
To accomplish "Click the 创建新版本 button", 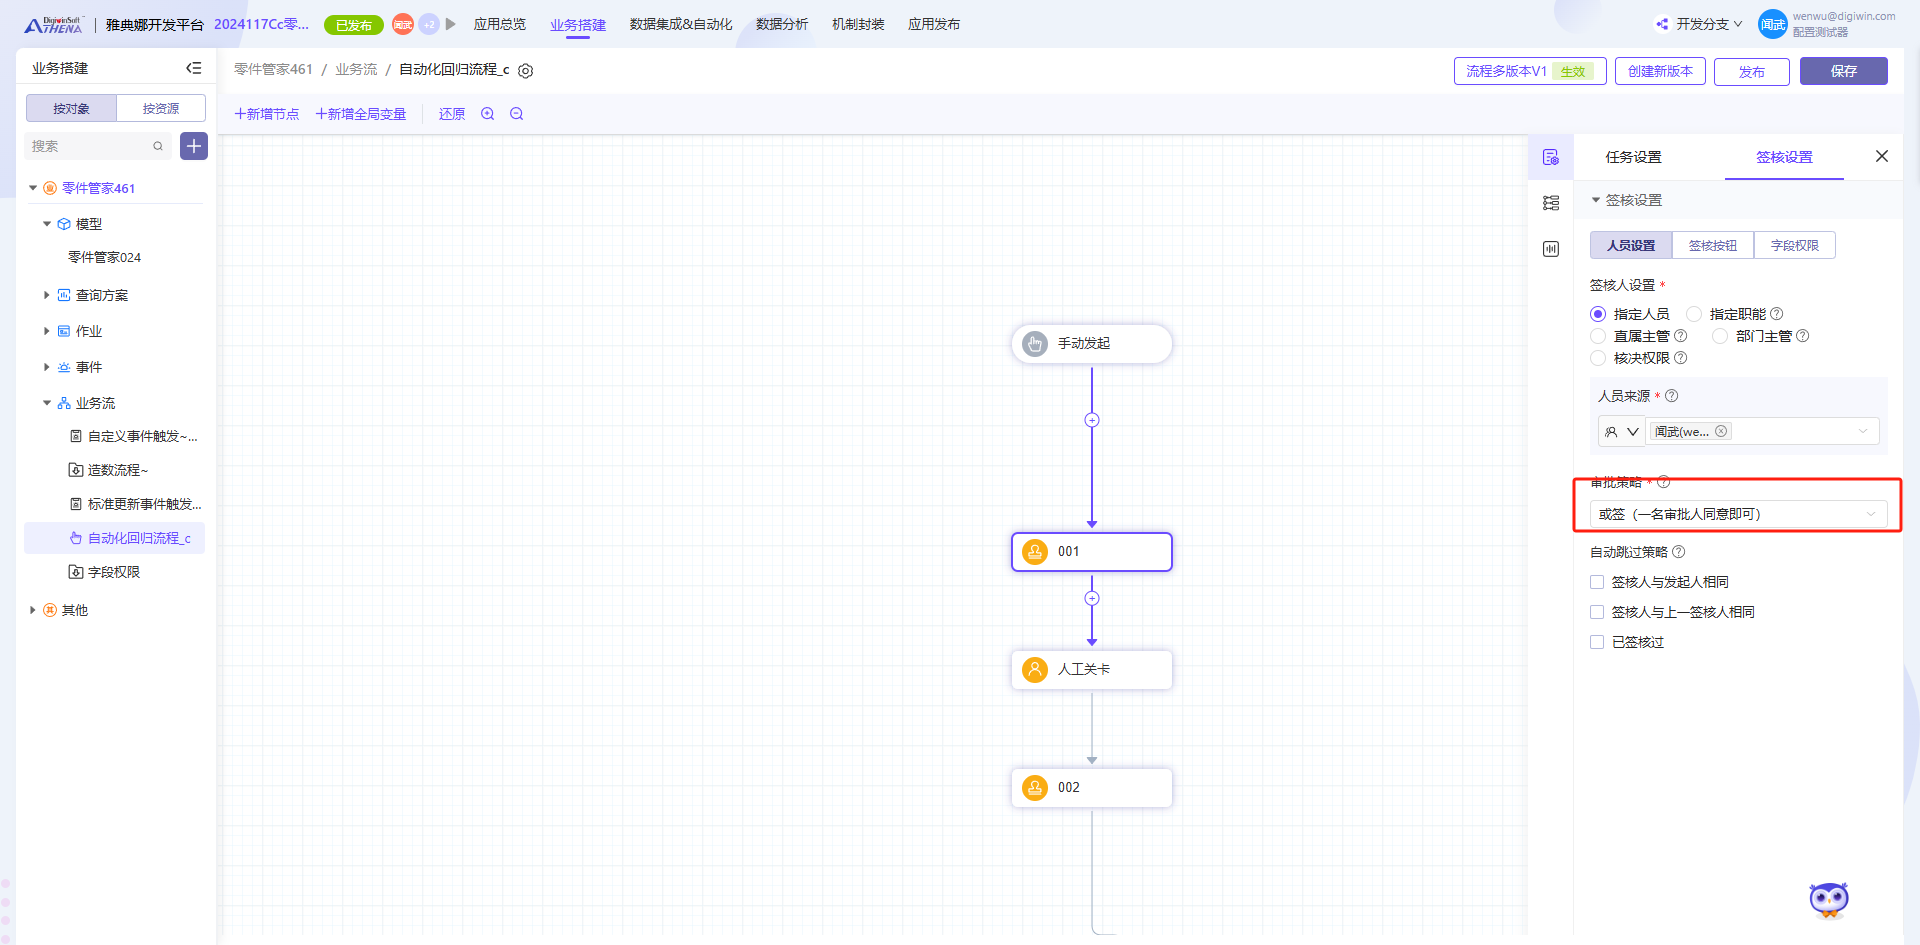I will (1660, 71).
